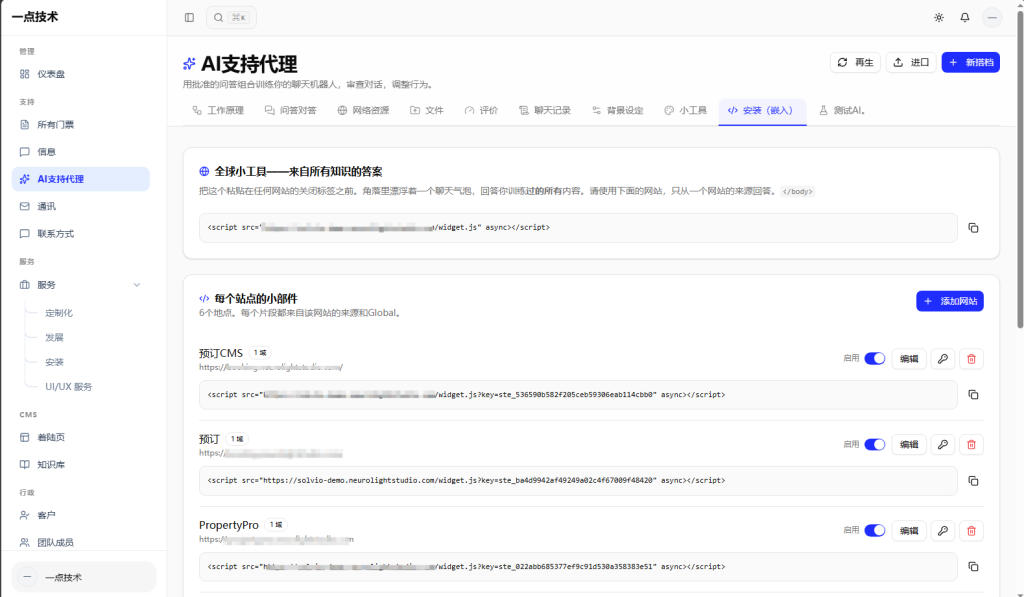Viewport: 1024px width, 597px height.
Task: Open 所有门票 in sidebar
Action: pos(80,124)
